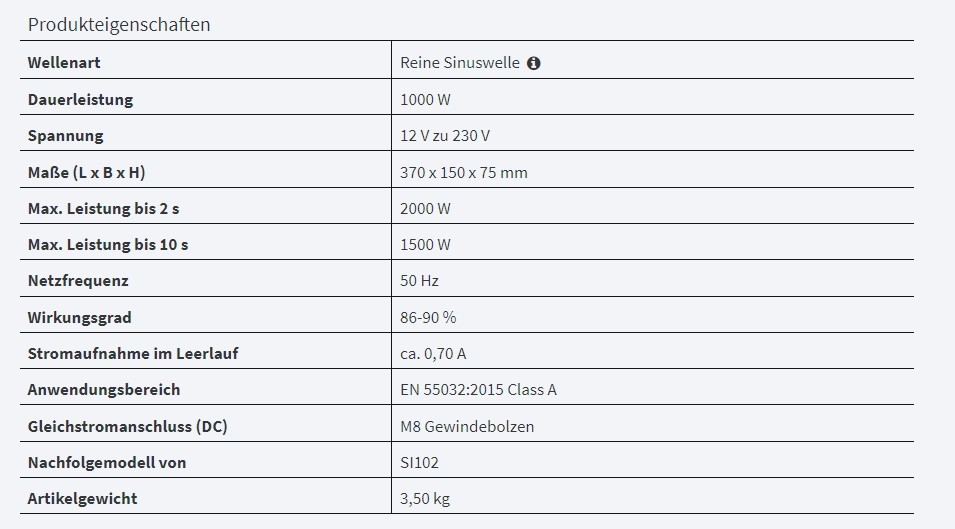Click the SI102 predecessor model value
955x529 pixels.
419,462
